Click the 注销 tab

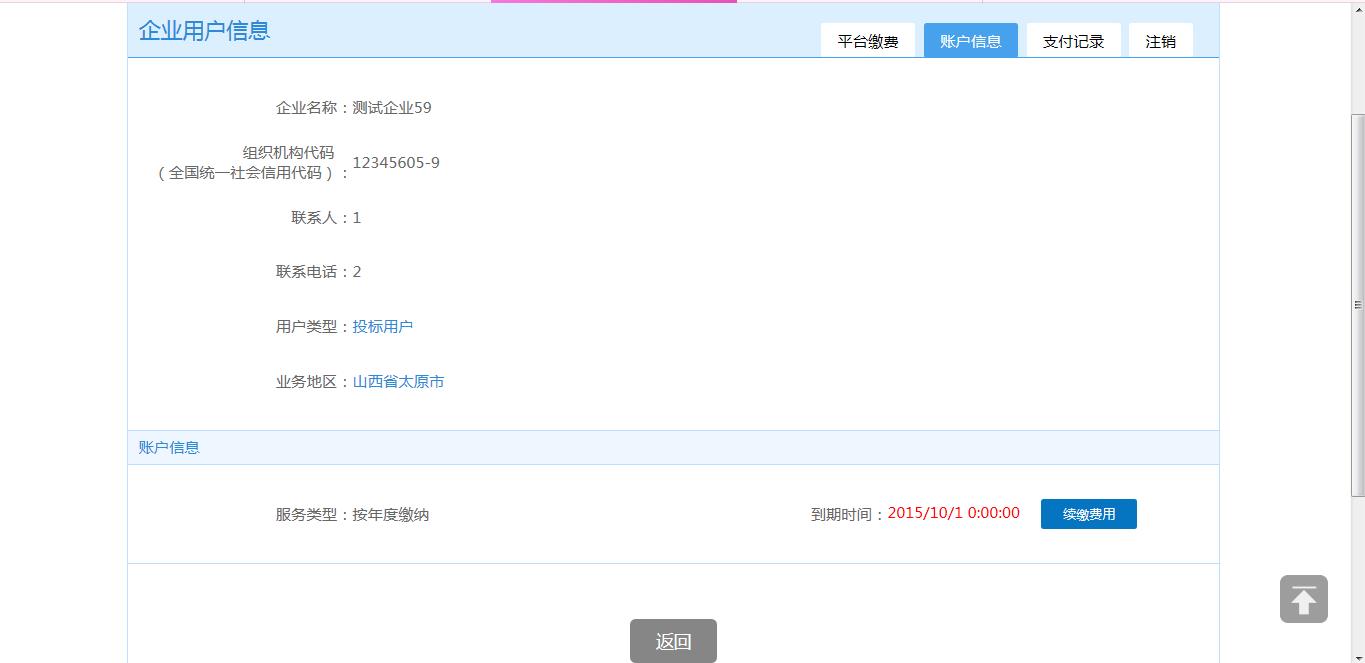(1160, 41)
